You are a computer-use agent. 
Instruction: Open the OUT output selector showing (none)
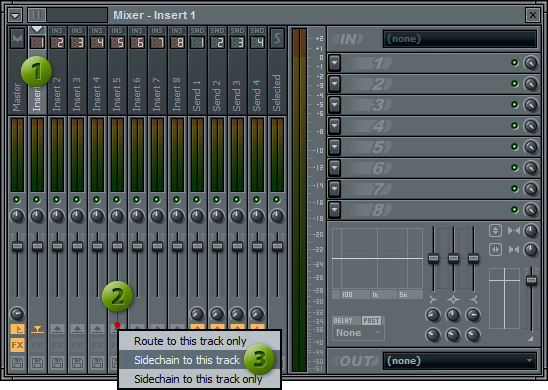(460, 361)
